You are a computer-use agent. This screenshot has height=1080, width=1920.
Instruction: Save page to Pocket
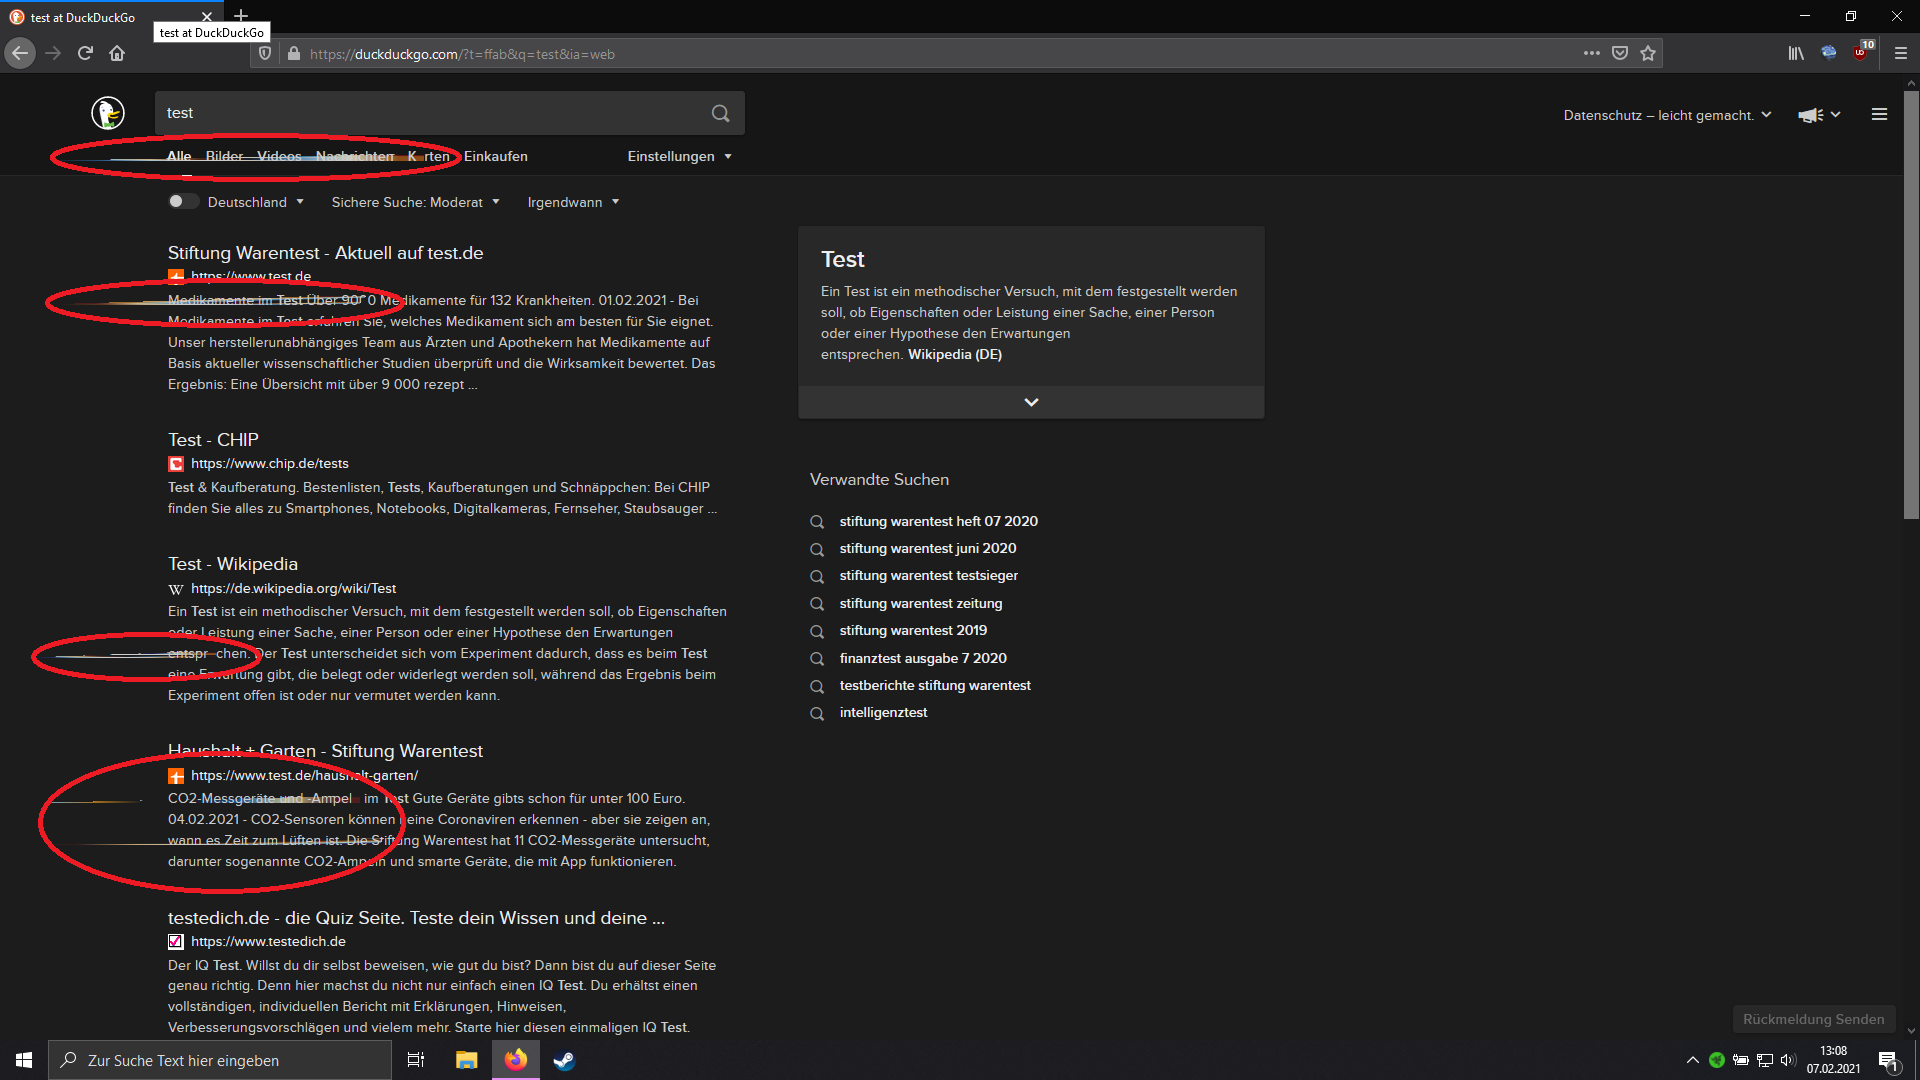pos(1620,53)
